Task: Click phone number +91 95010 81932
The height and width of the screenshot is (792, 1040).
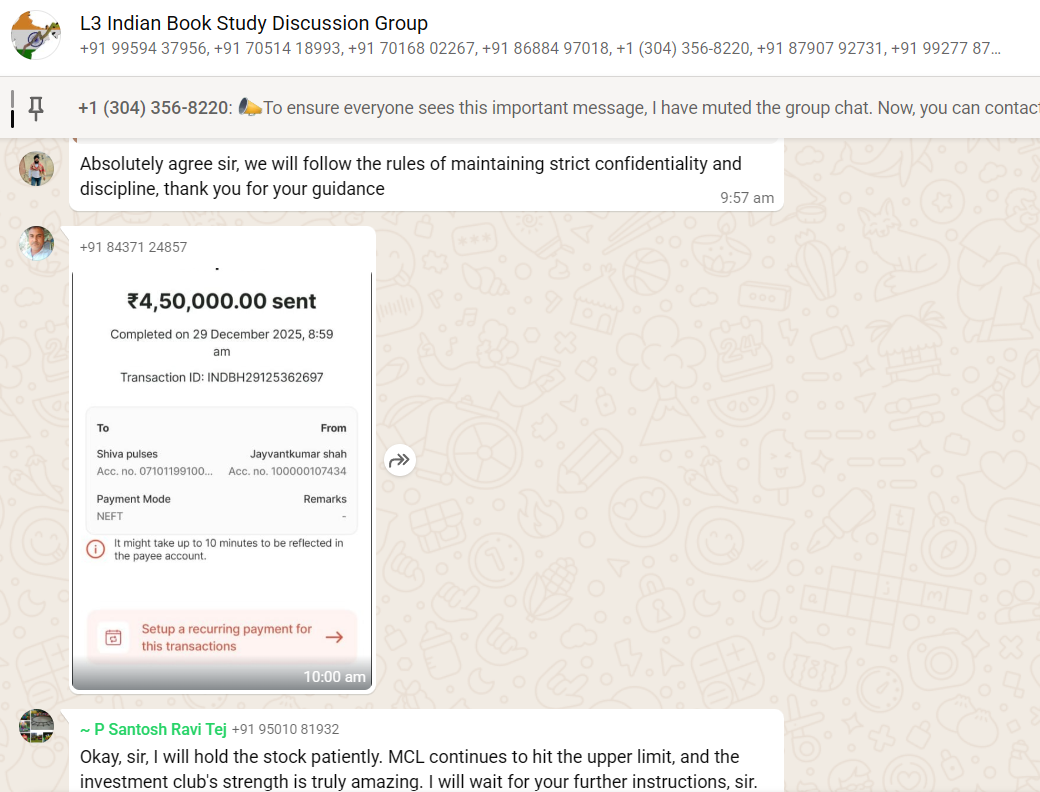Action: 285,729
